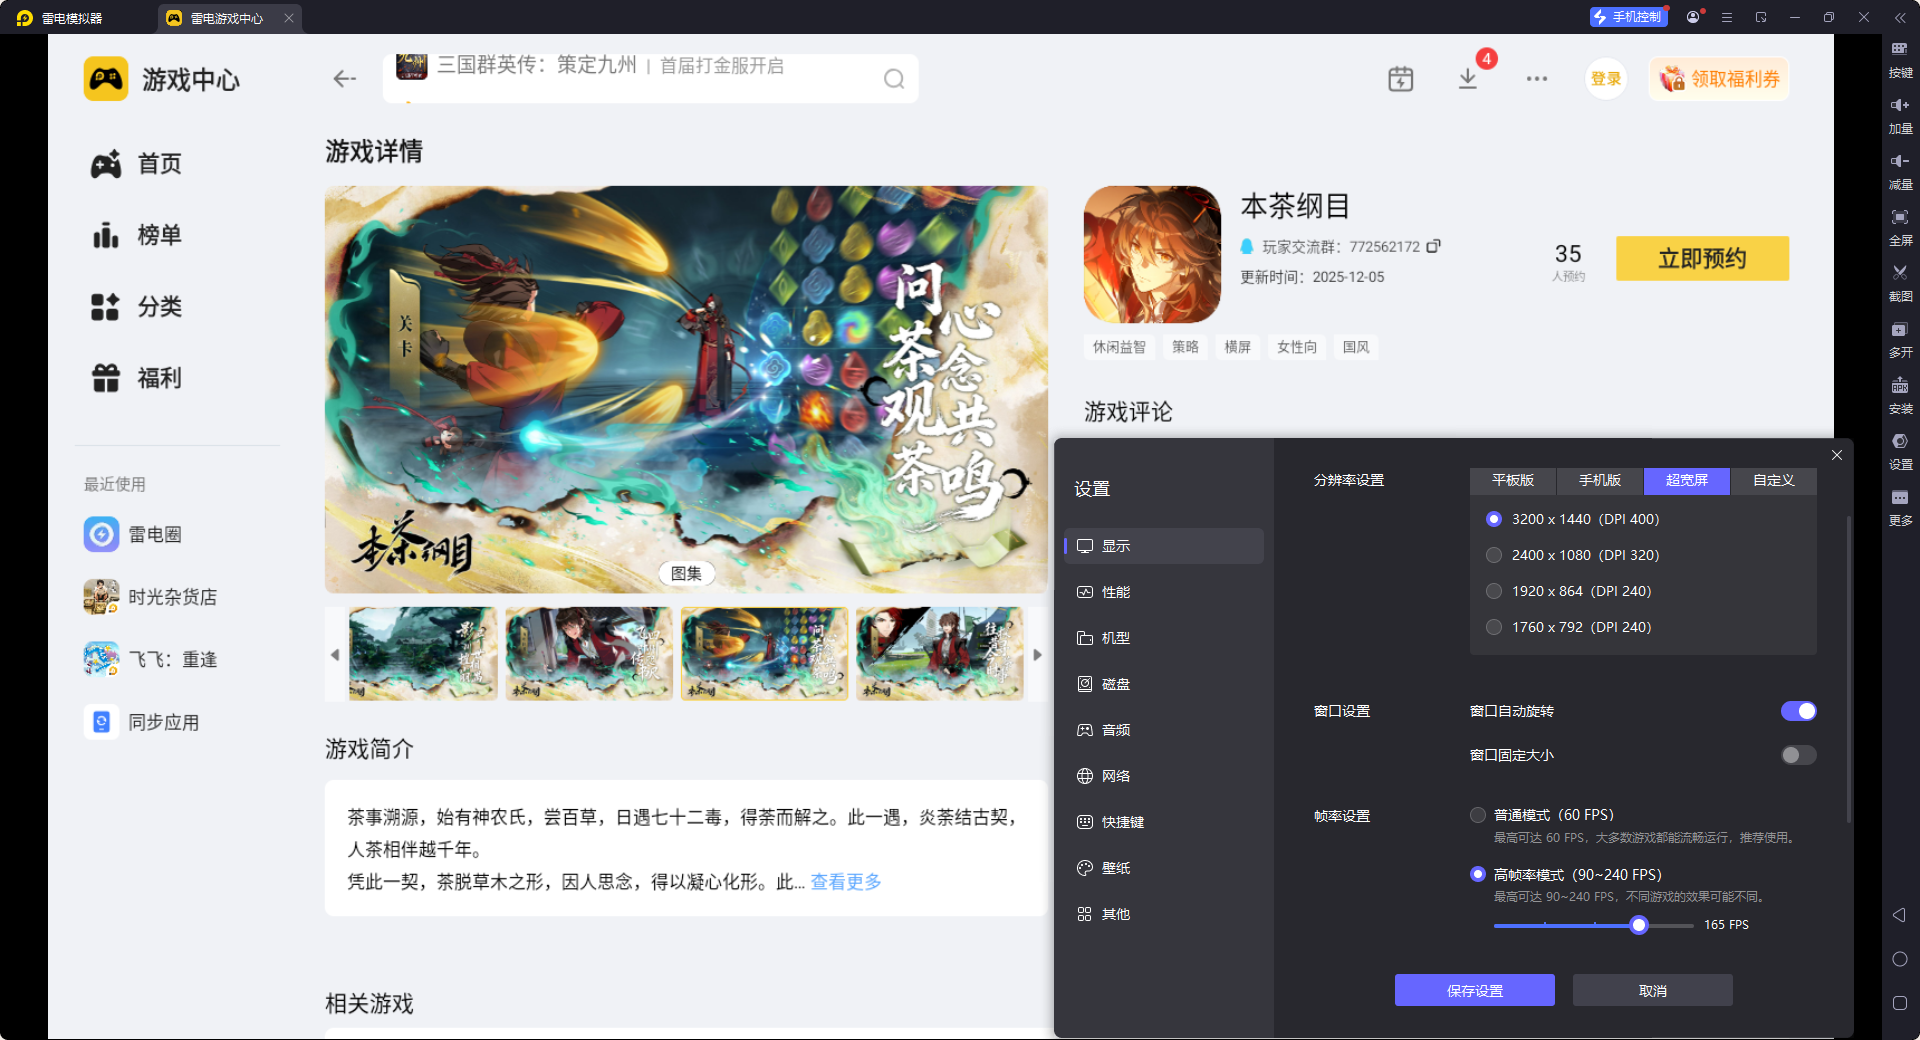1920x1040 pixels.
Task: Go back with the left arrow icon
Action: coord(345,79)
